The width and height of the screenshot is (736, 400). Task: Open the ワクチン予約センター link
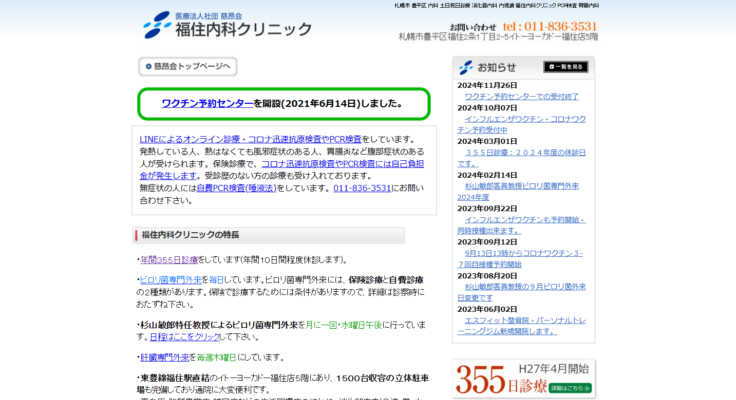(207, 104)
